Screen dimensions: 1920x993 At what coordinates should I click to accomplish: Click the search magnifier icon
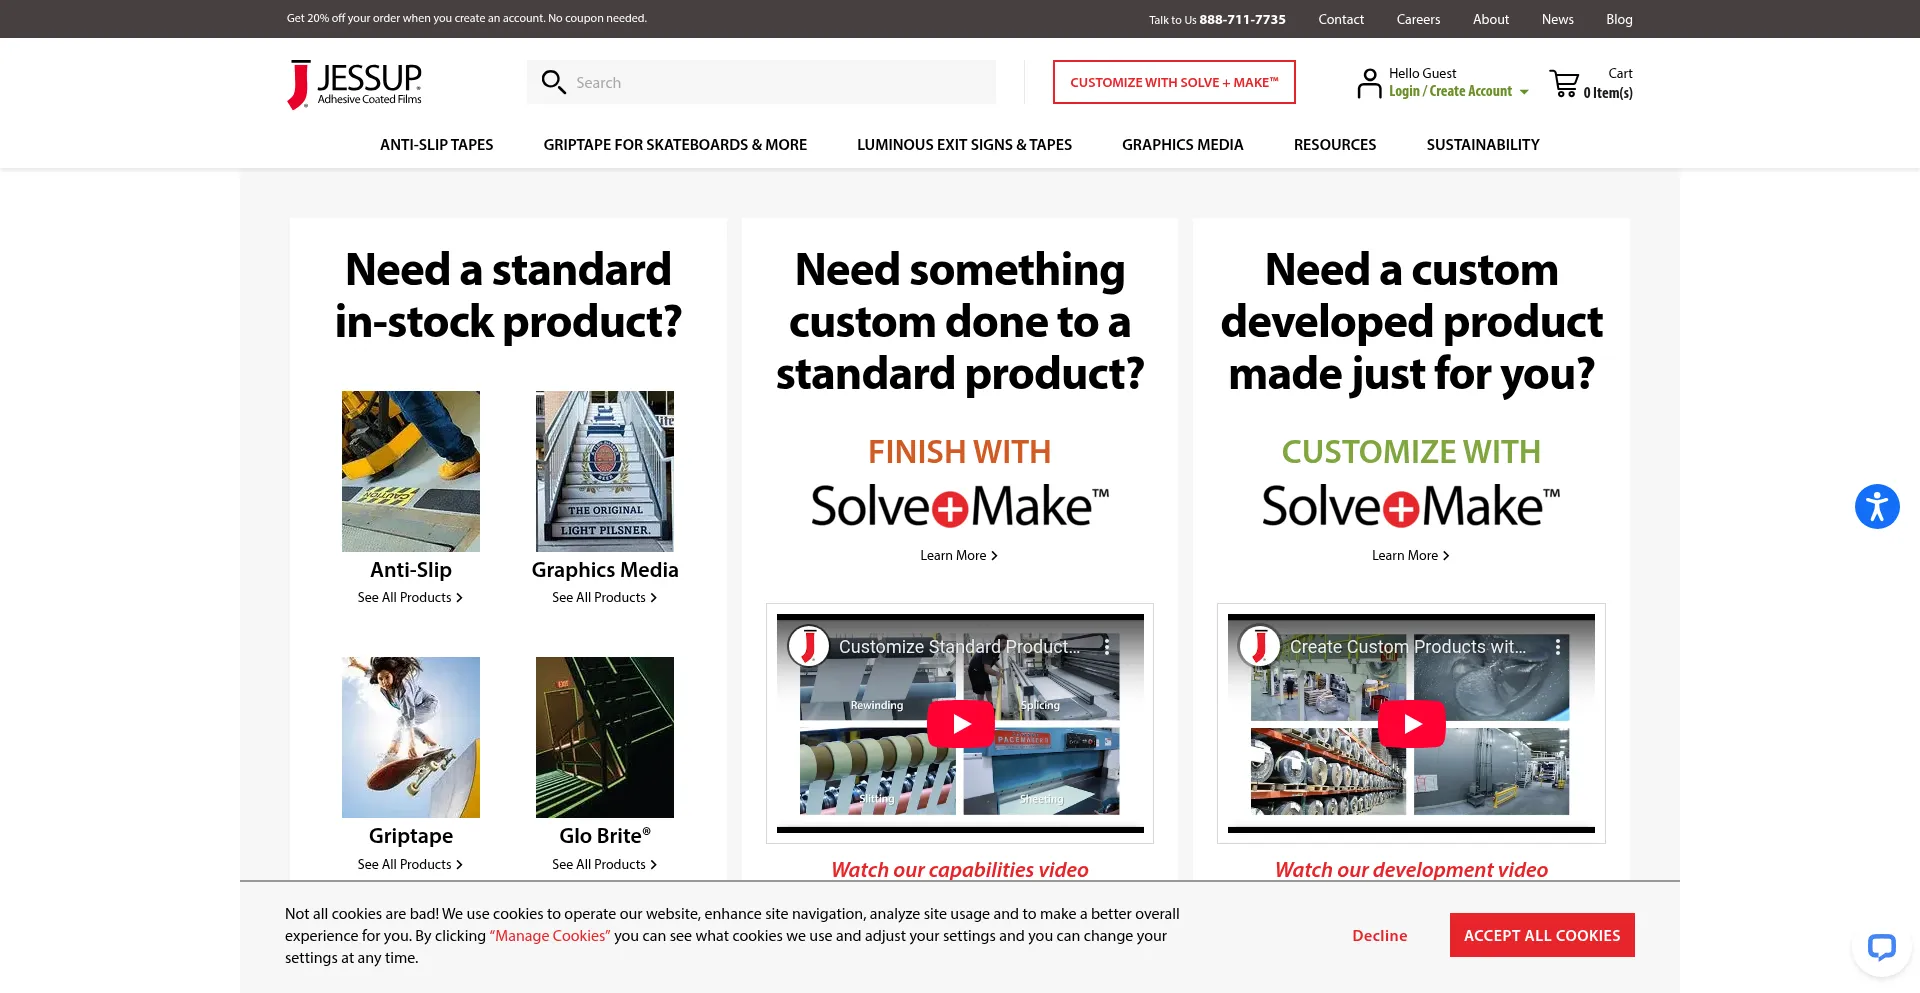pyautogui.click(x=553, y=82)
